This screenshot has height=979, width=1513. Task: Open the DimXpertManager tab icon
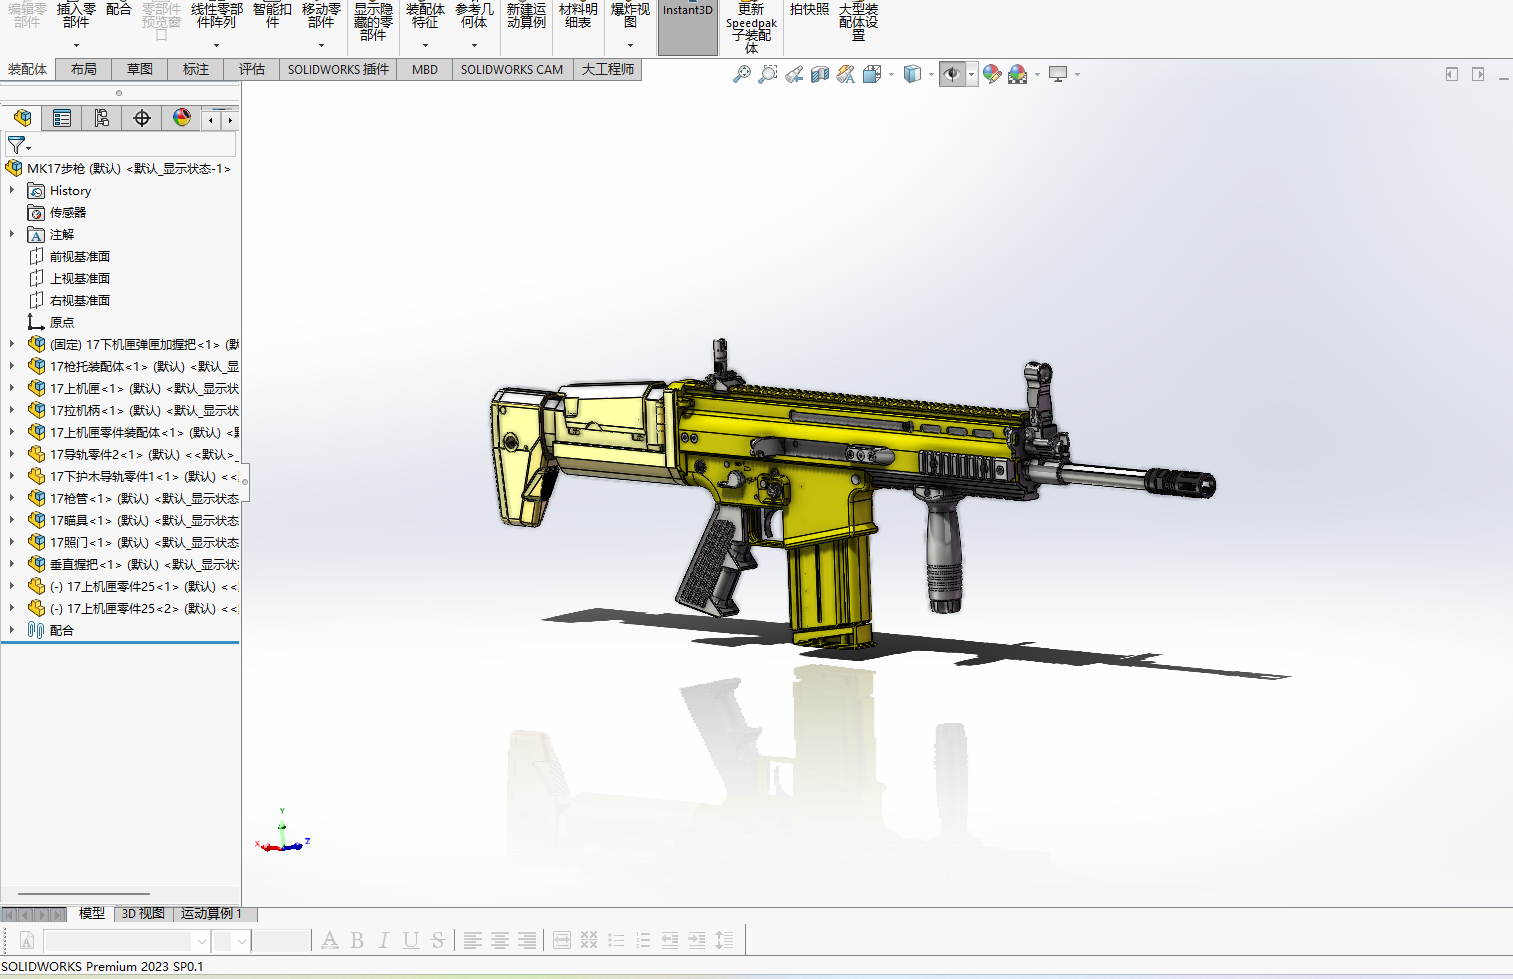[x=142, y=118]
